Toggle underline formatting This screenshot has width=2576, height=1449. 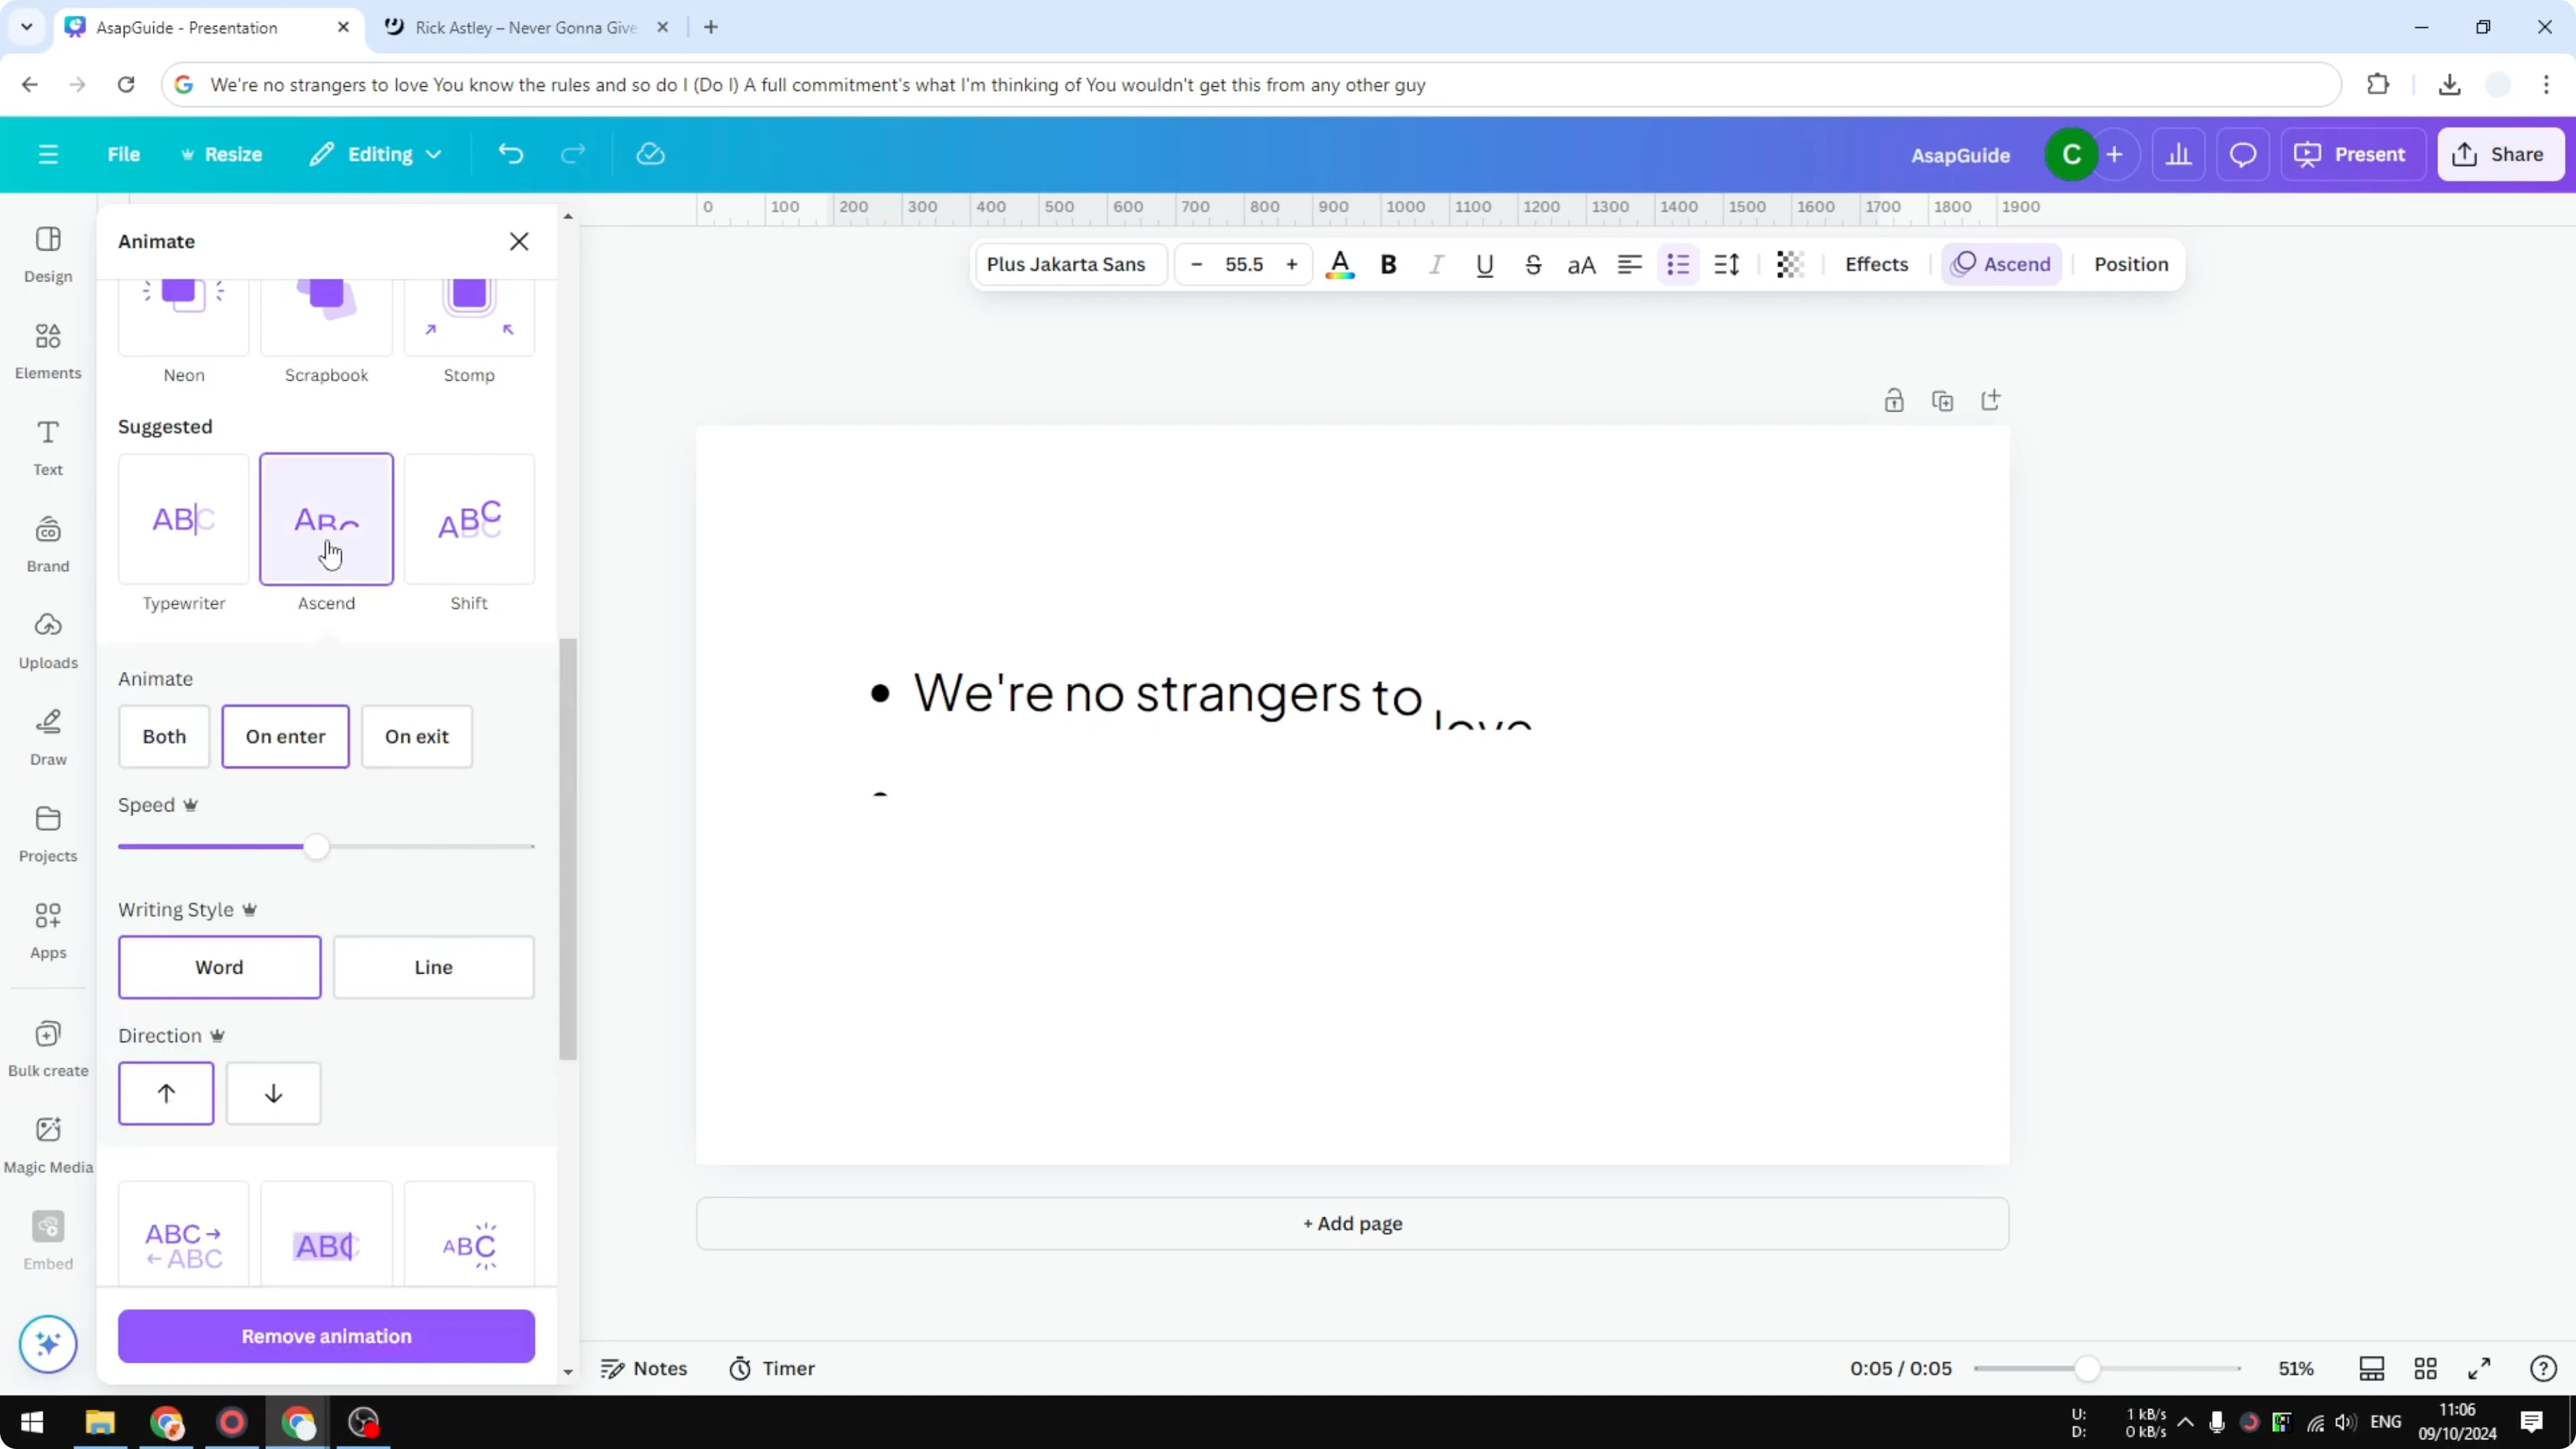(1484, 264)
